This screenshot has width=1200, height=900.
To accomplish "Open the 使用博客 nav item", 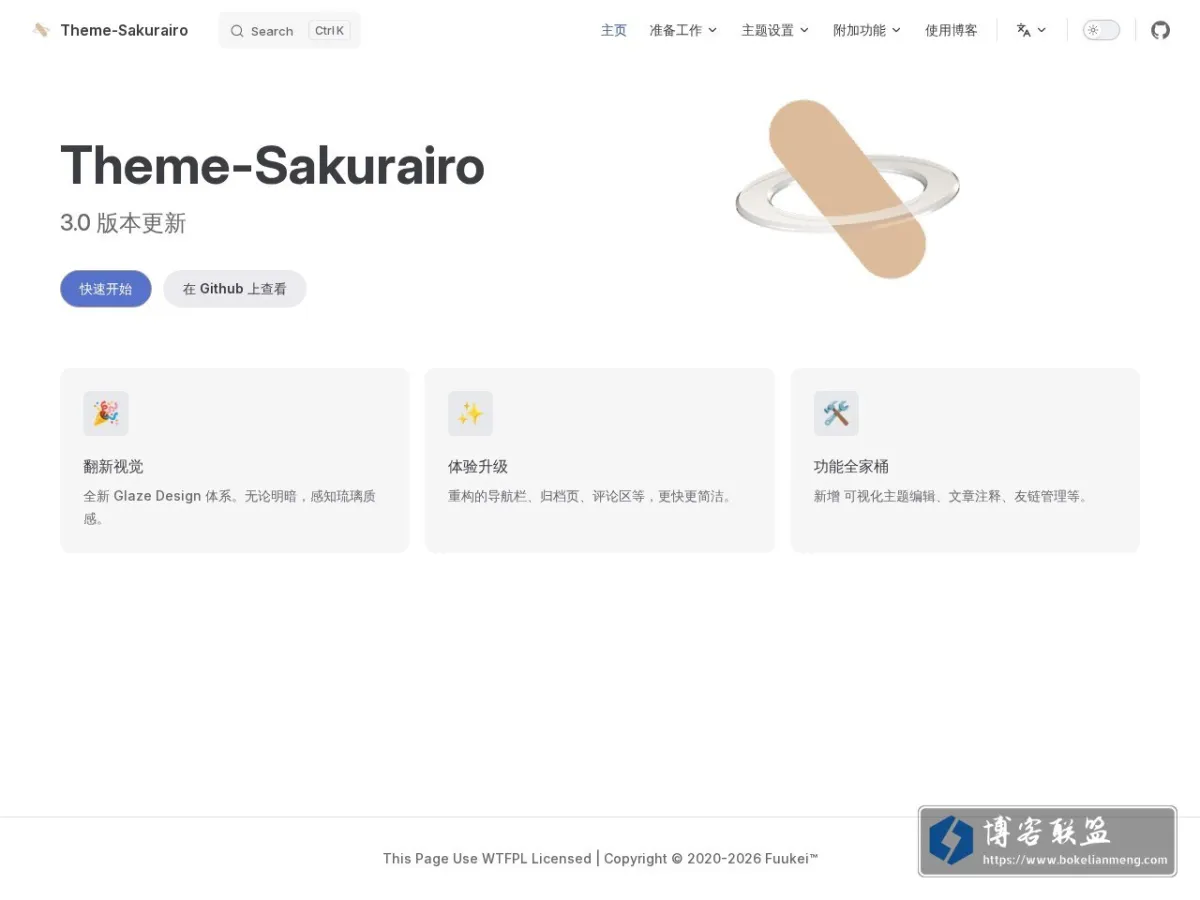I will coord(951,30).
